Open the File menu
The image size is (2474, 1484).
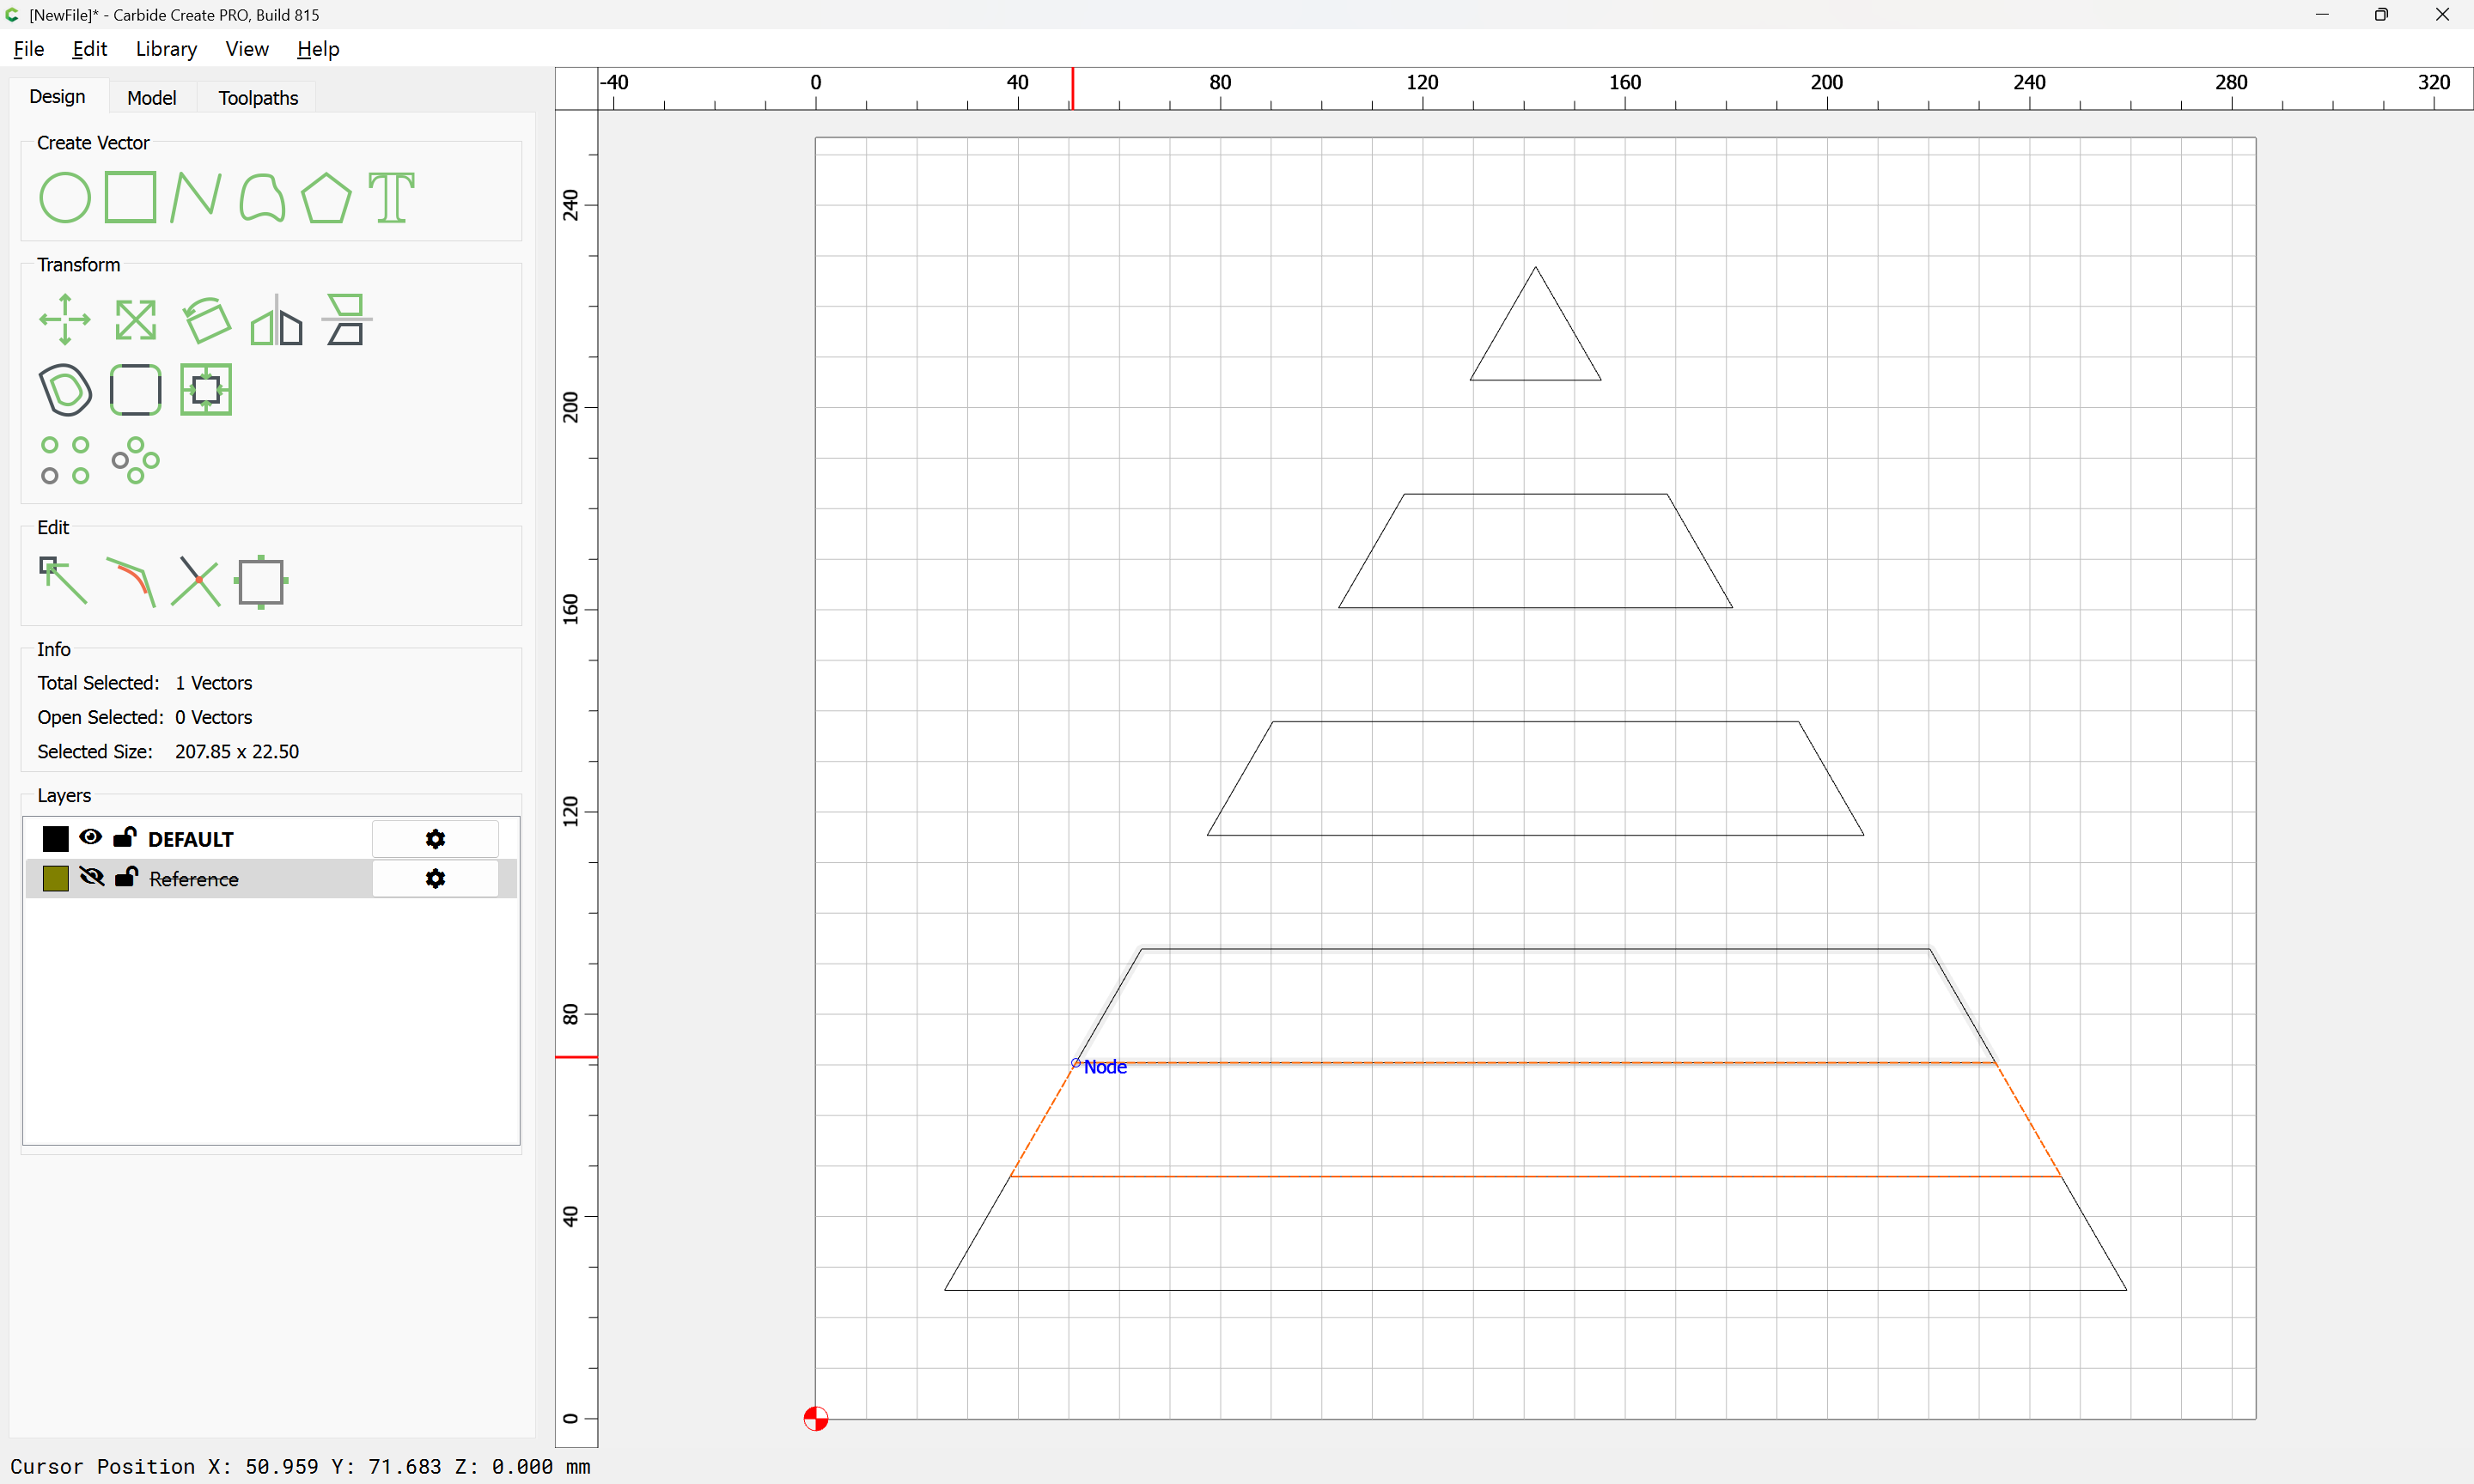[29, 49]
